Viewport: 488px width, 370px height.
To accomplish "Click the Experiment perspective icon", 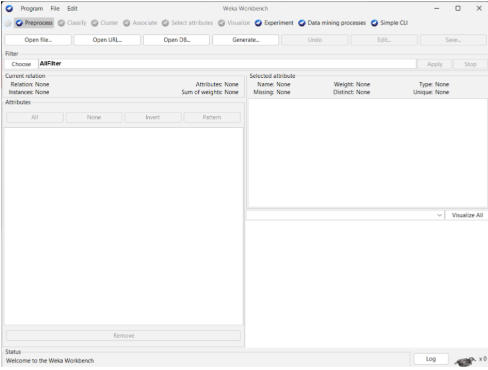I will pos(258,23).
